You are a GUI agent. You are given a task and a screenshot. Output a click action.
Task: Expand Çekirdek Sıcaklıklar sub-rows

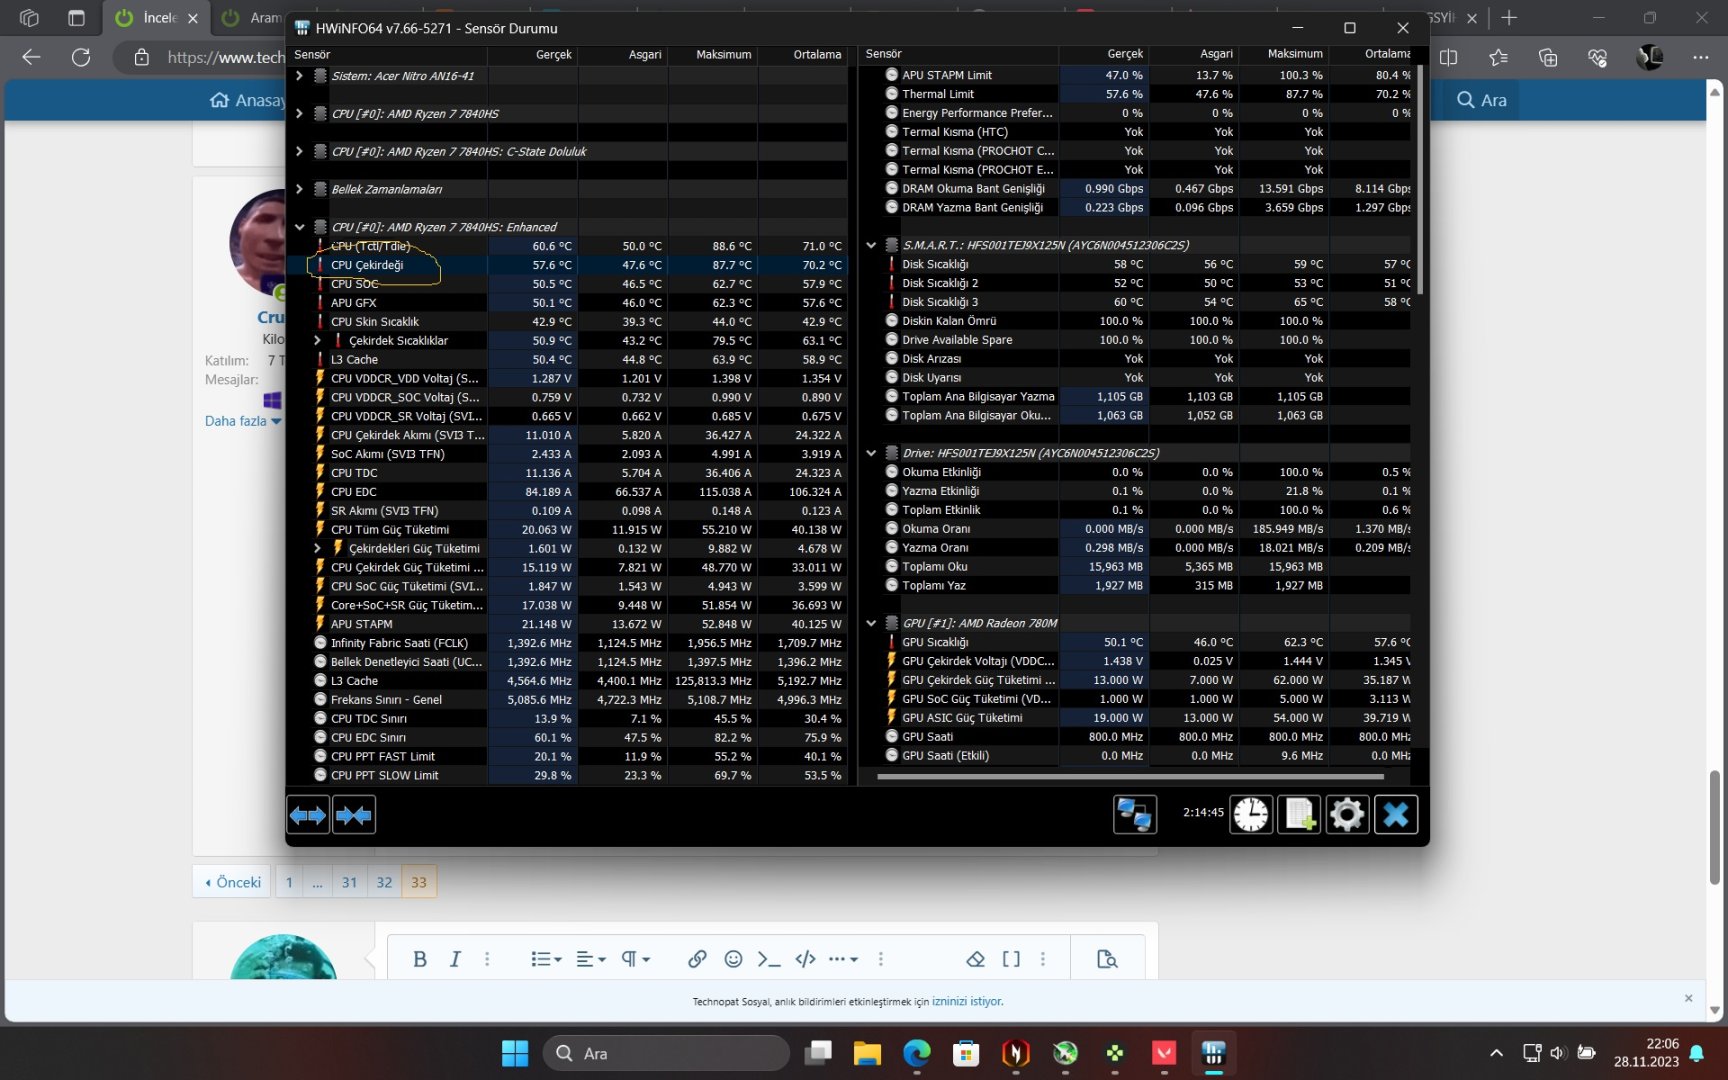point(317,341)
